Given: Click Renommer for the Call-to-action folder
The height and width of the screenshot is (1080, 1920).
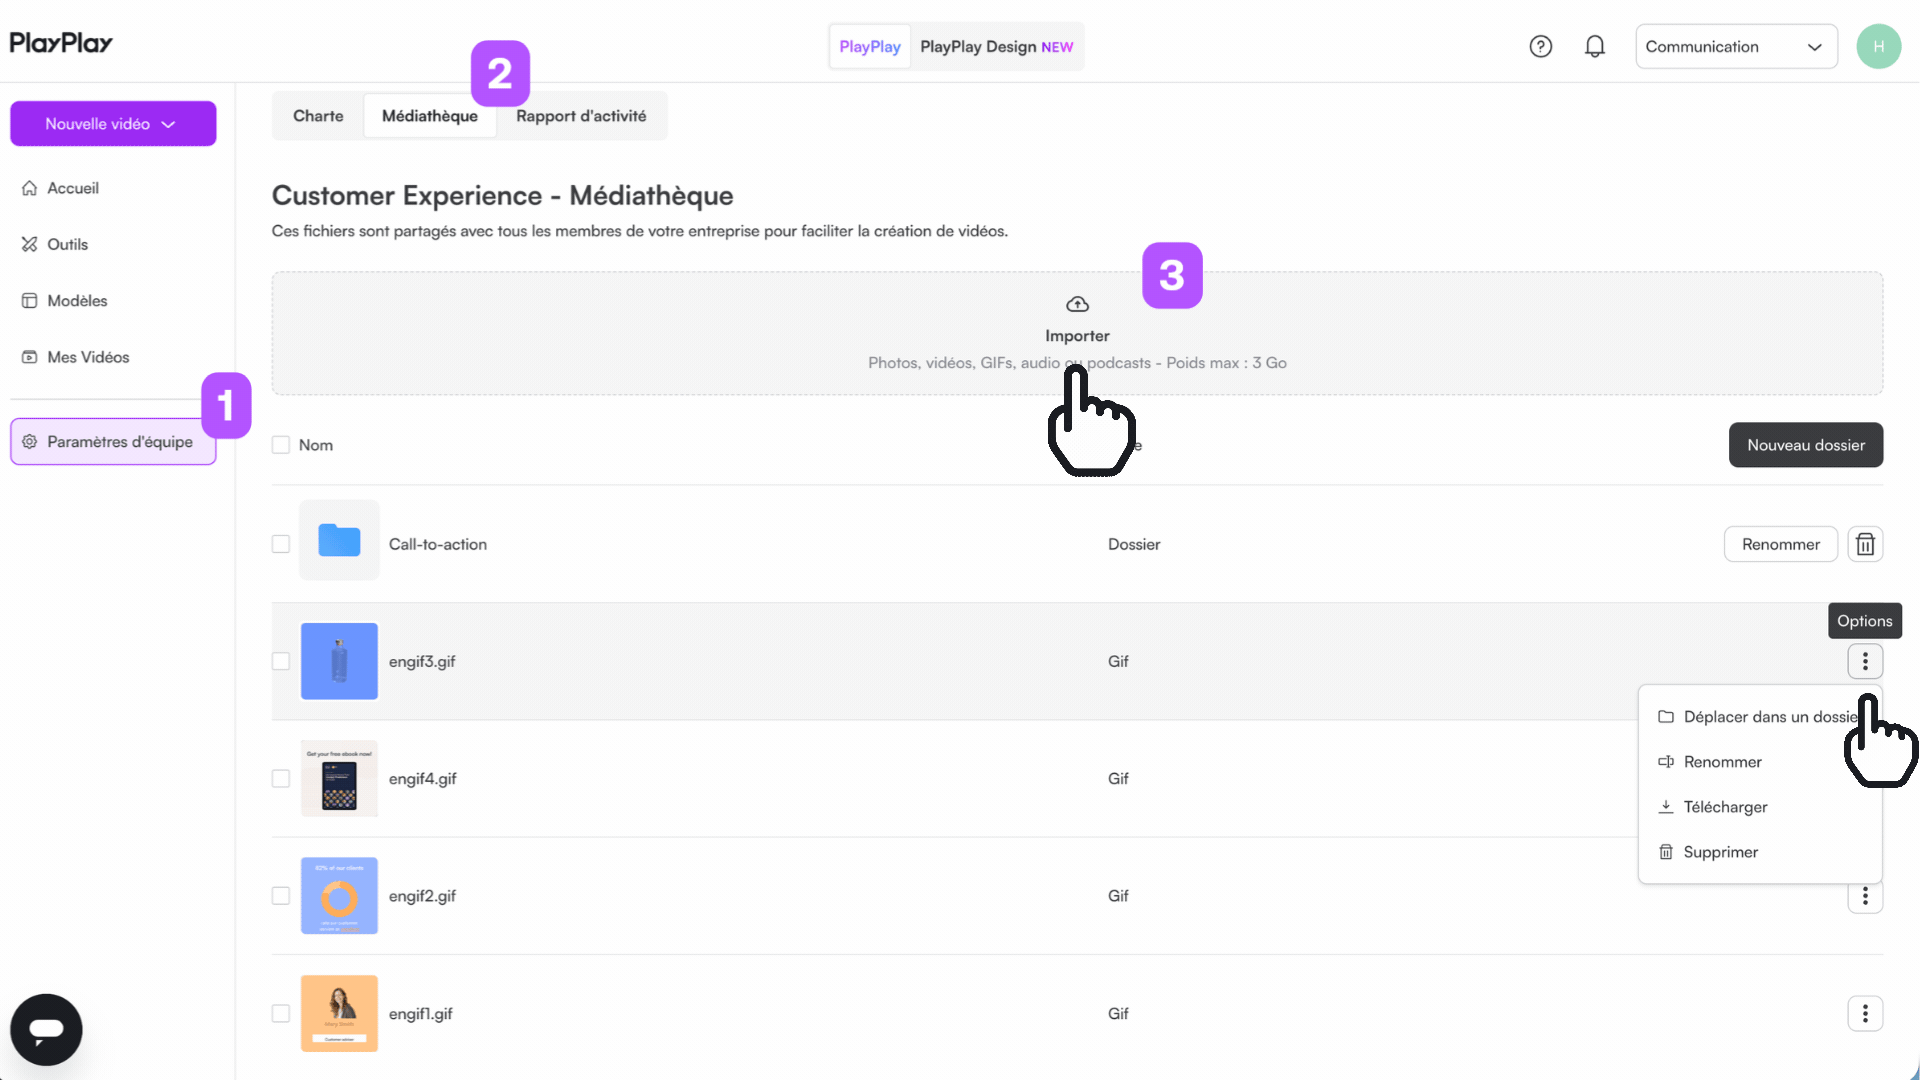Looking at the screenshot, I should [1780, 544].
